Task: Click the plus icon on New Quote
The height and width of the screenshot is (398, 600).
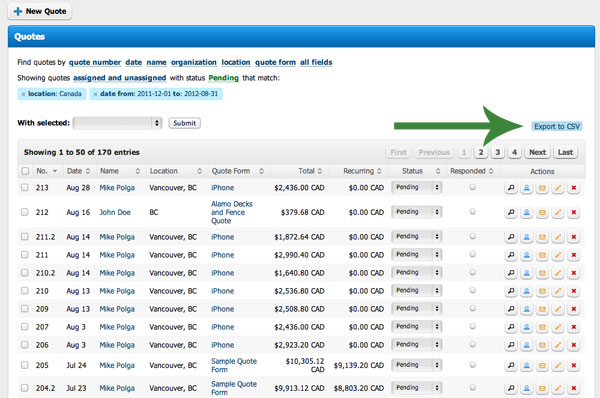Action: pos(18,11)
